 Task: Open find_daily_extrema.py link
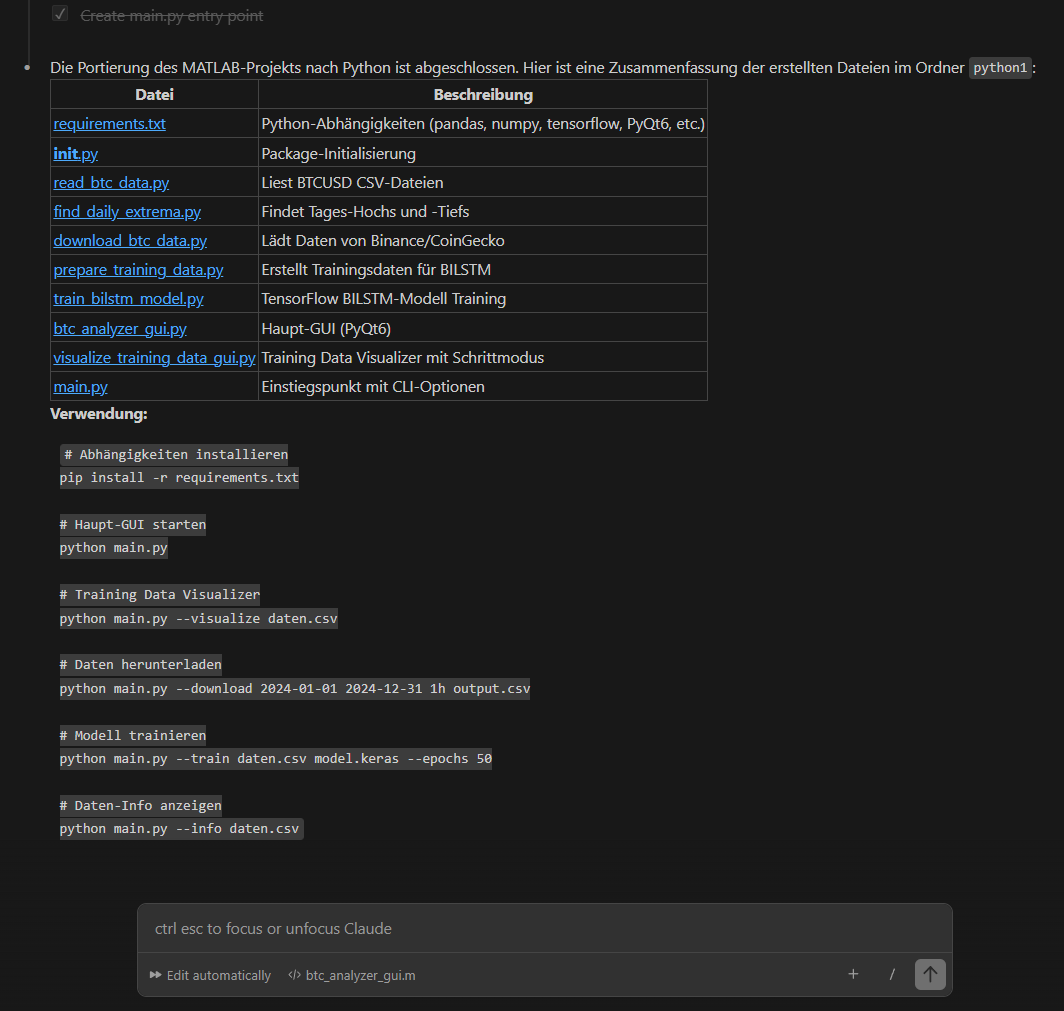[x=127, y=212]
